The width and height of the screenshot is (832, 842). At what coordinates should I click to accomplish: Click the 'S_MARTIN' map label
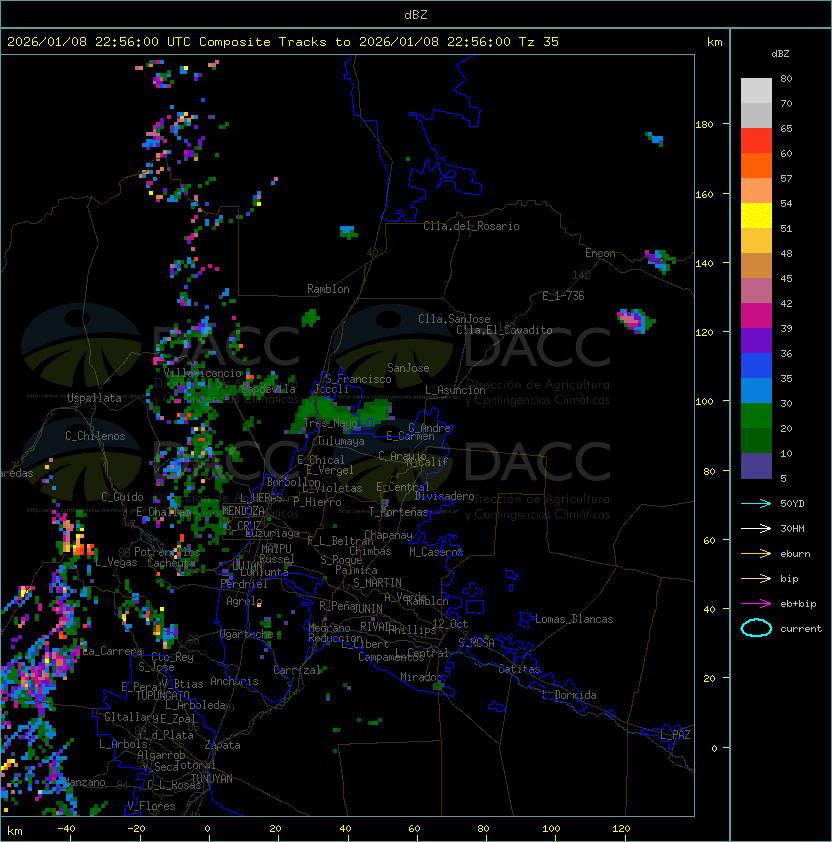377,582
